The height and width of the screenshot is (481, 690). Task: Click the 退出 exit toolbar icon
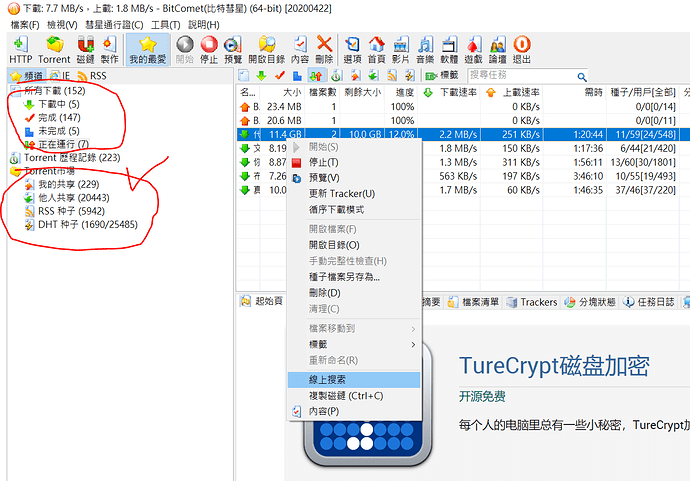(522, 50)
